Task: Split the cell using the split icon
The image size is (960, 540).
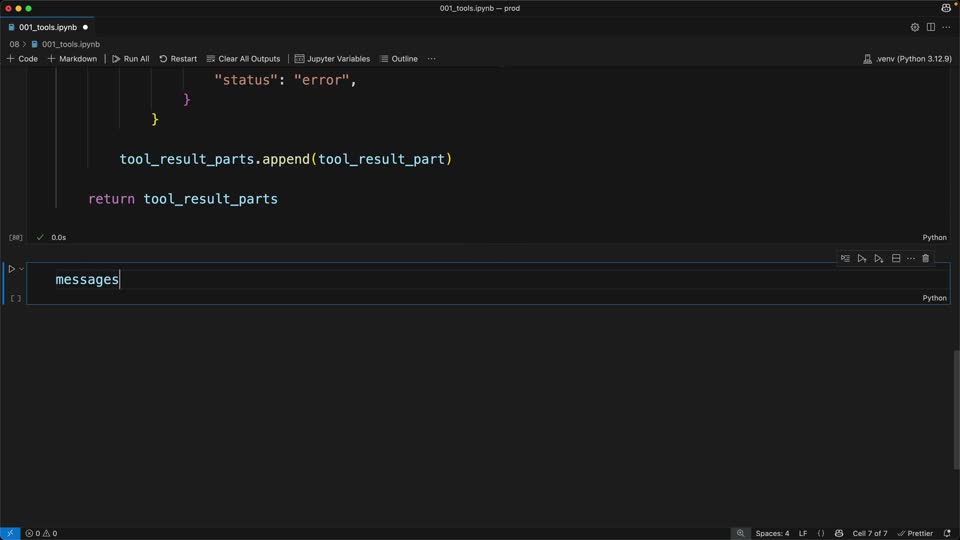Action: click(x=896, y=258)
